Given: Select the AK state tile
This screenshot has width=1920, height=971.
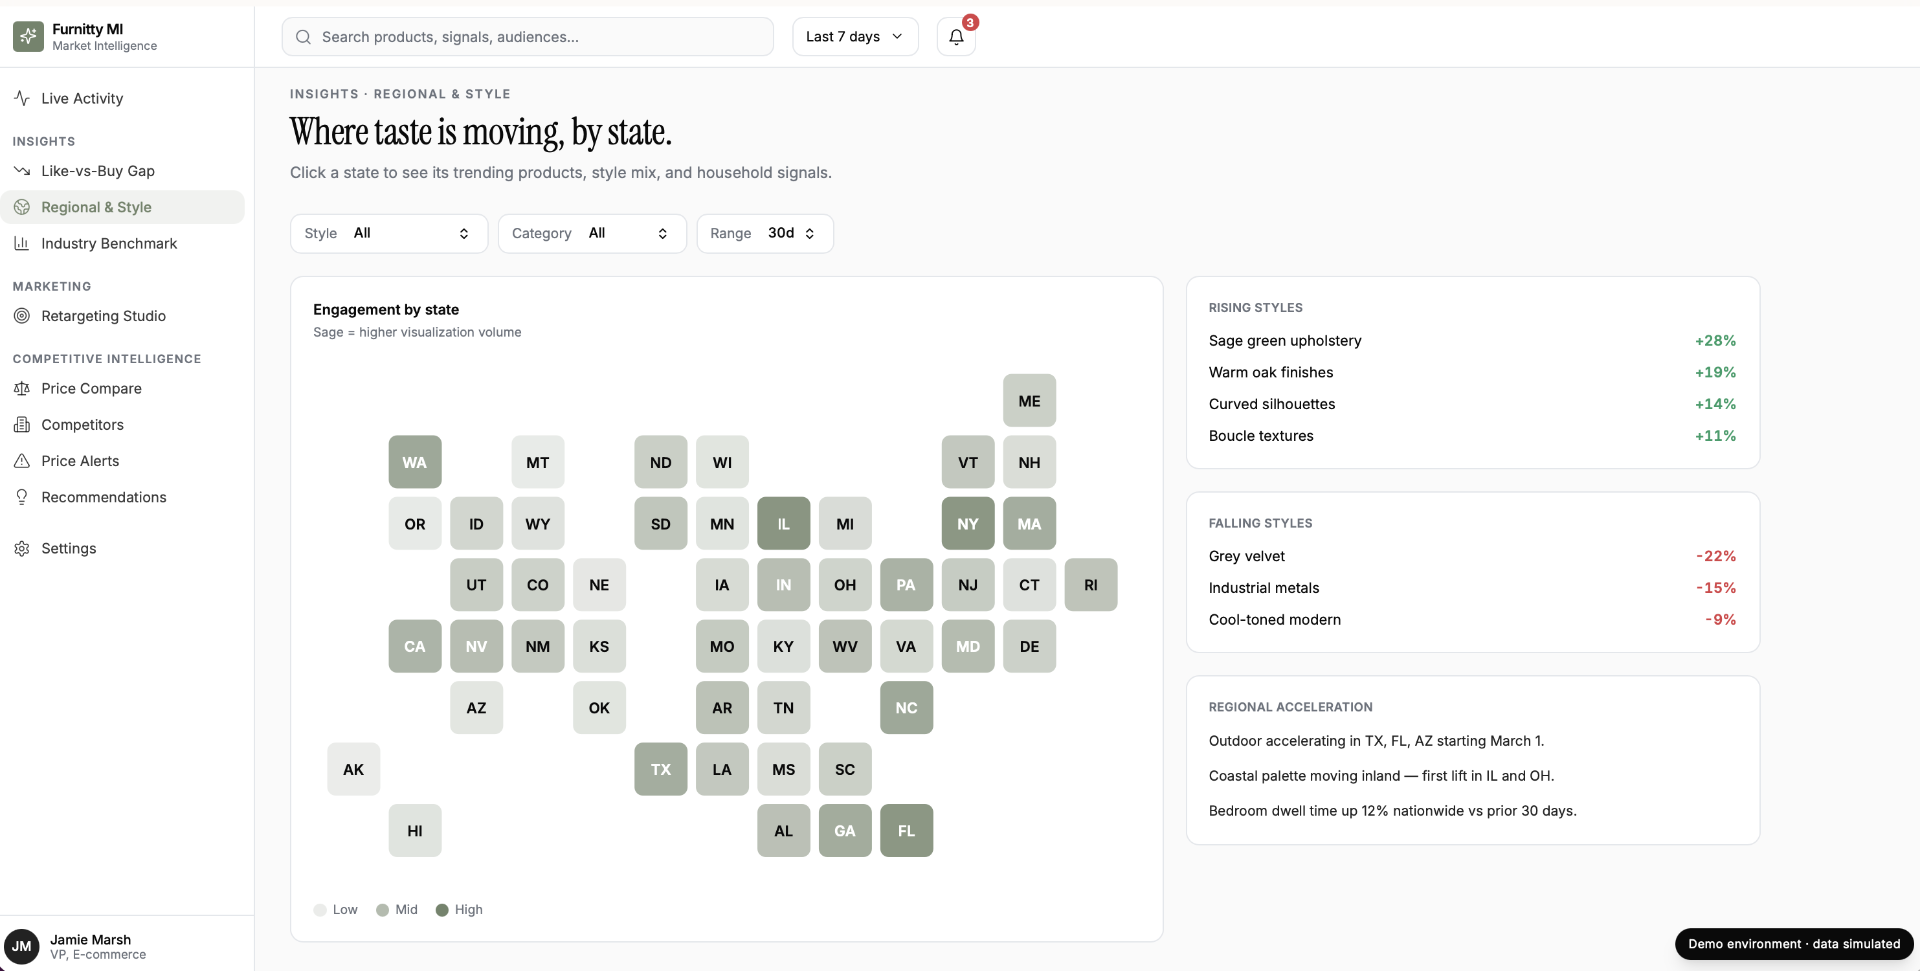Looking at the screenshot, I should click(354, 769).
